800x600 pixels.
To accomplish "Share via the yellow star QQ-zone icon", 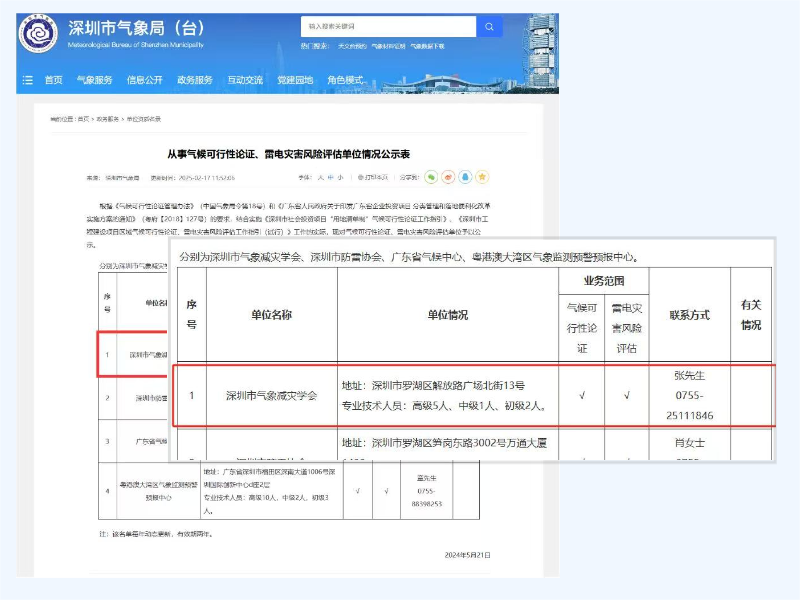I will point(482,177).
